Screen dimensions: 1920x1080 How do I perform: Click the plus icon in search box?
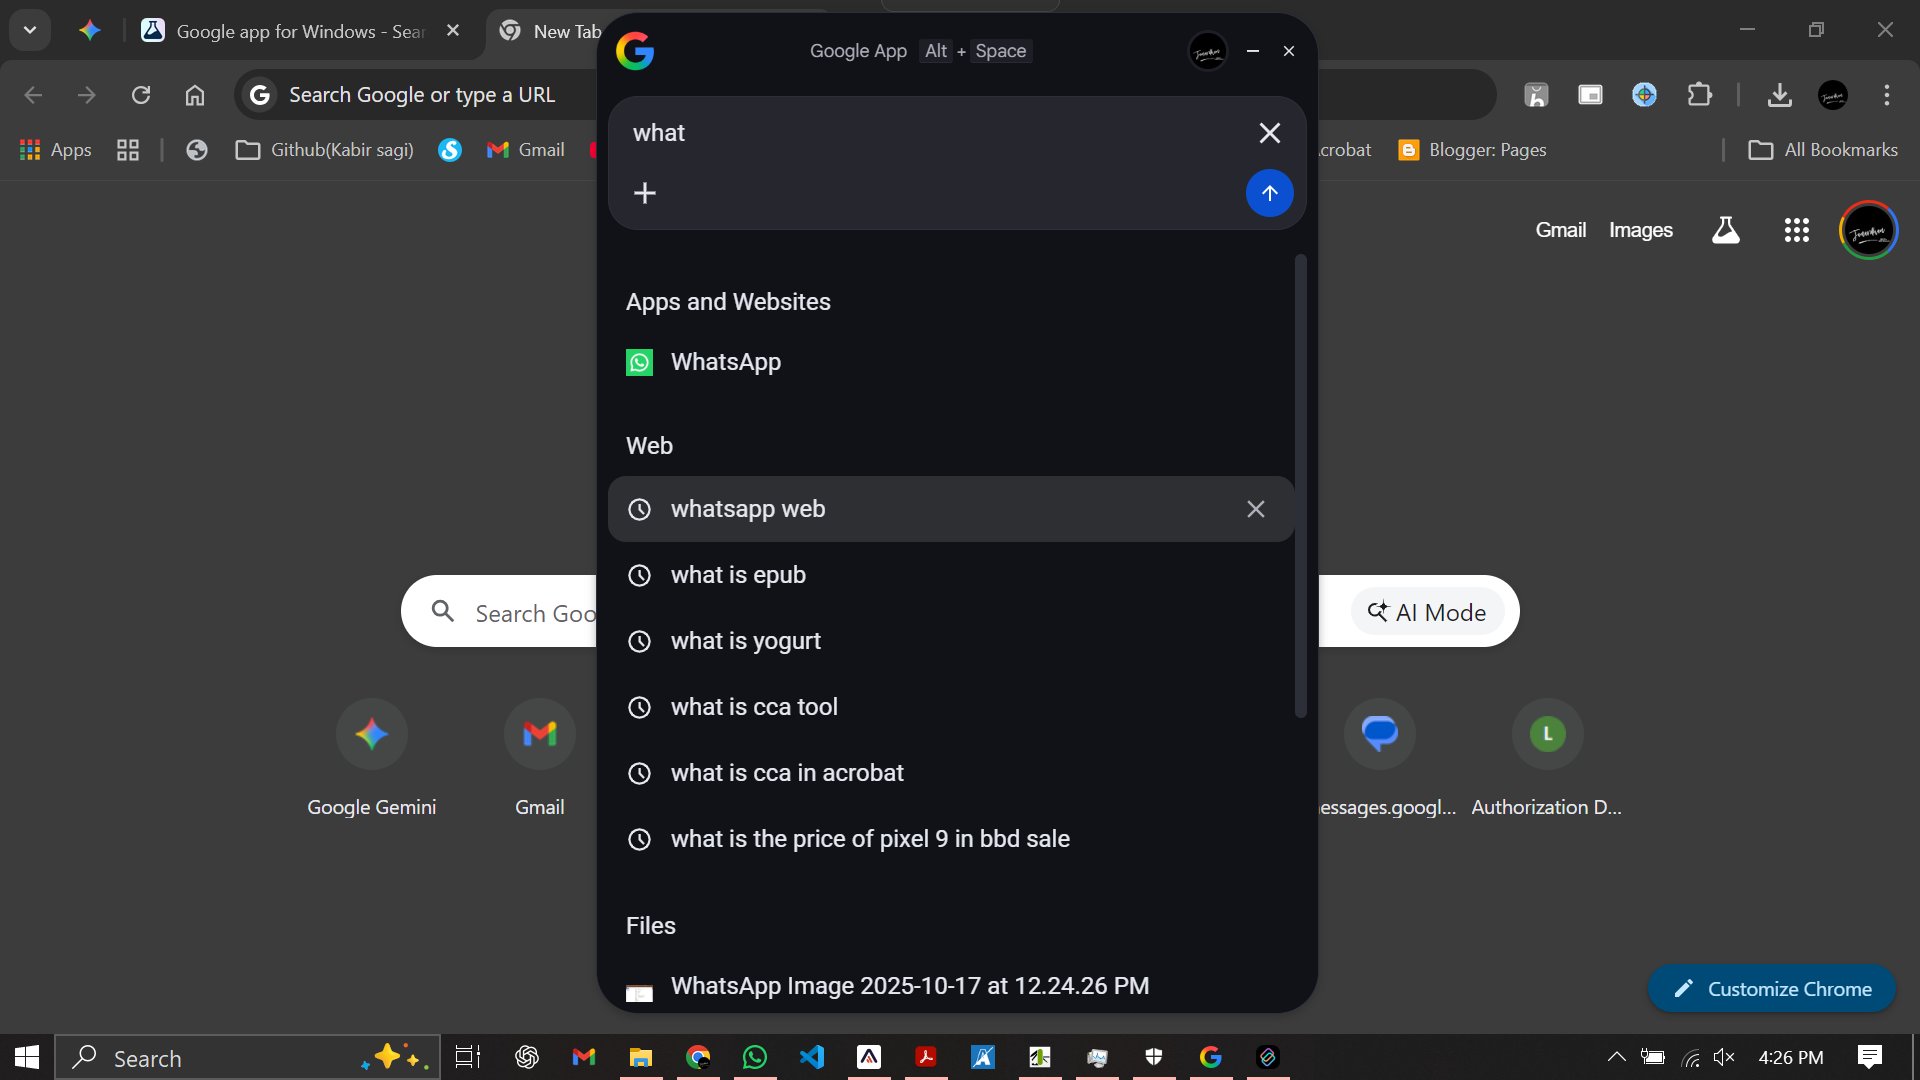(x=645, y=193)
